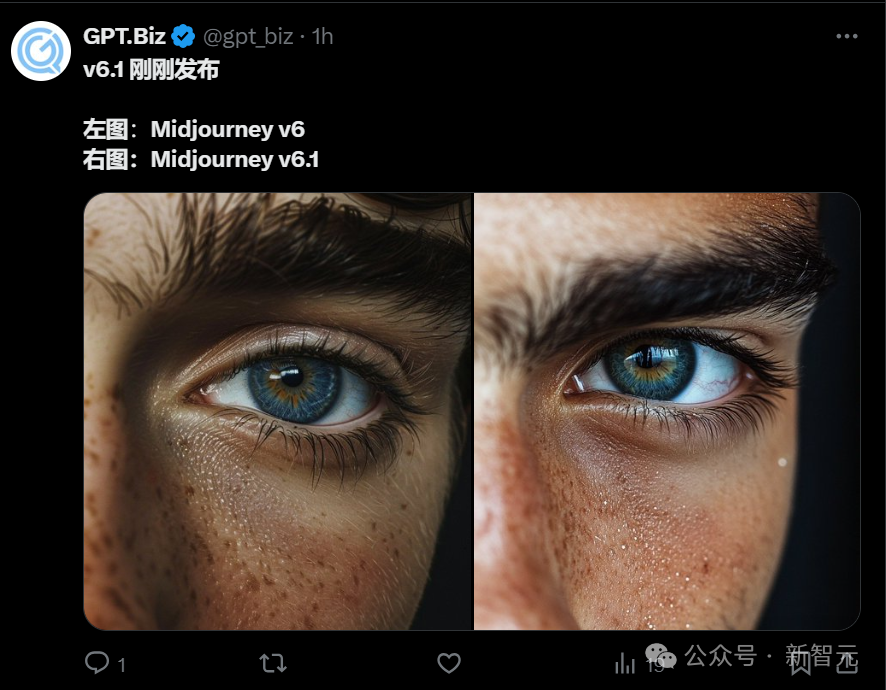Viewport: 886px width, 690px height.
Task: Click the "新智元" watermark text
Action: pos(822,656)
